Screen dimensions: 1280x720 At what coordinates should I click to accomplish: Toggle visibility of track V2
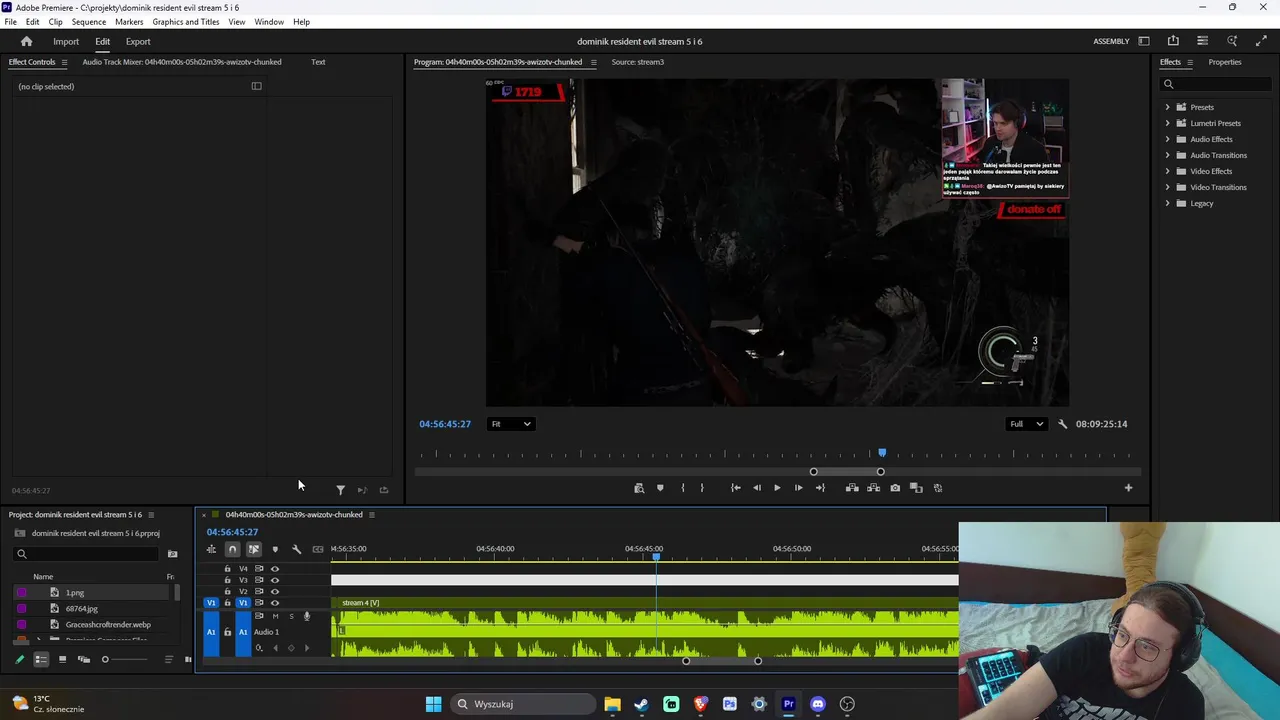(x=275, y=592)
